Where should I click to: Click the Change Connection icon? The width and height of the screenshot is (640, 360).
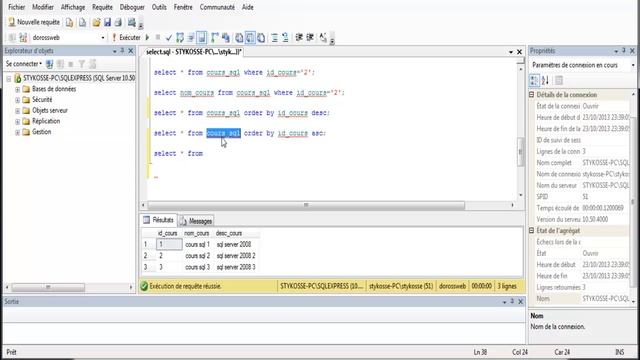(23, 38)
